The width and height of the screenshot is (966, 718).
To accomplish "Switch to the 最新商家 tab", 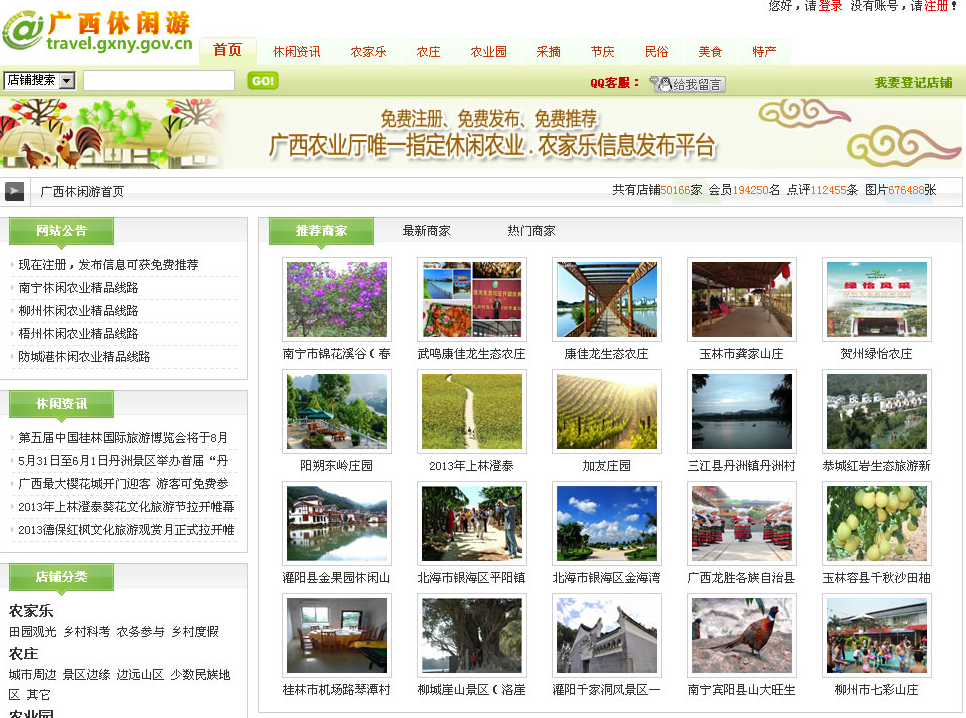I will coord(426,231).
